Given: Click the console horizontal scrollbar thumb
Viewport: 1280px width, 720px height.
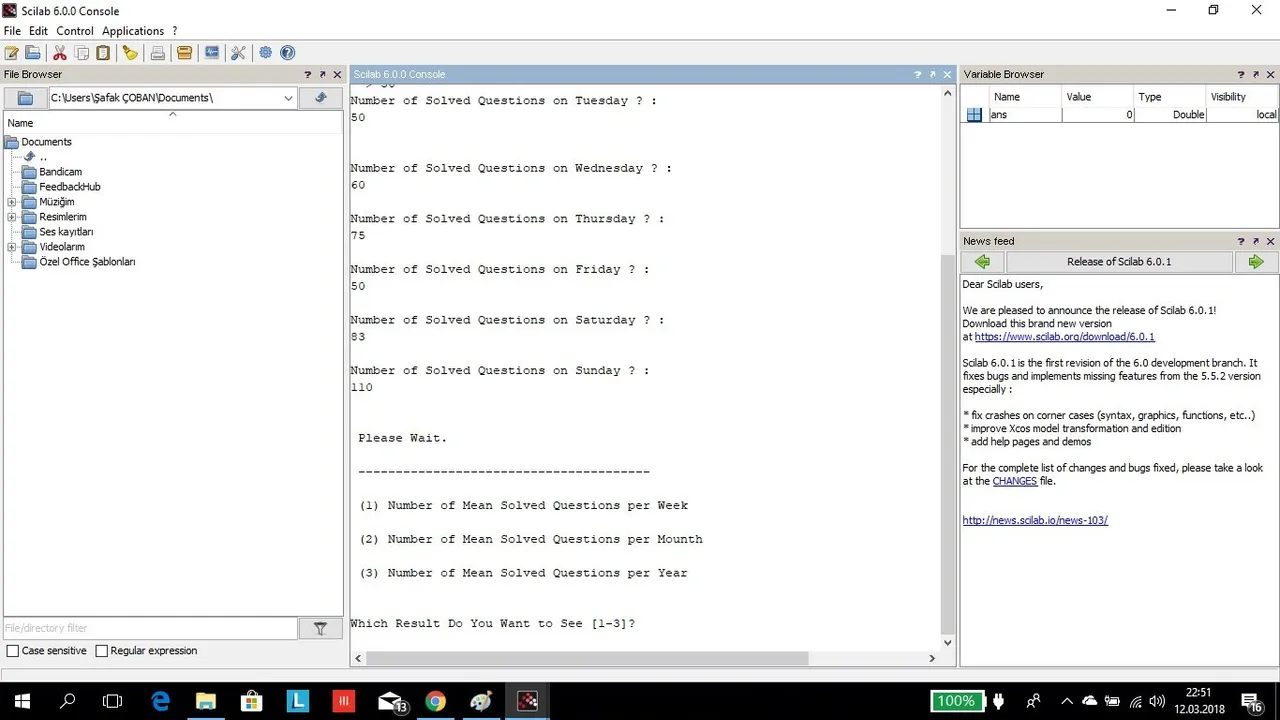Looking at the screenshot, I should [587, 658].
